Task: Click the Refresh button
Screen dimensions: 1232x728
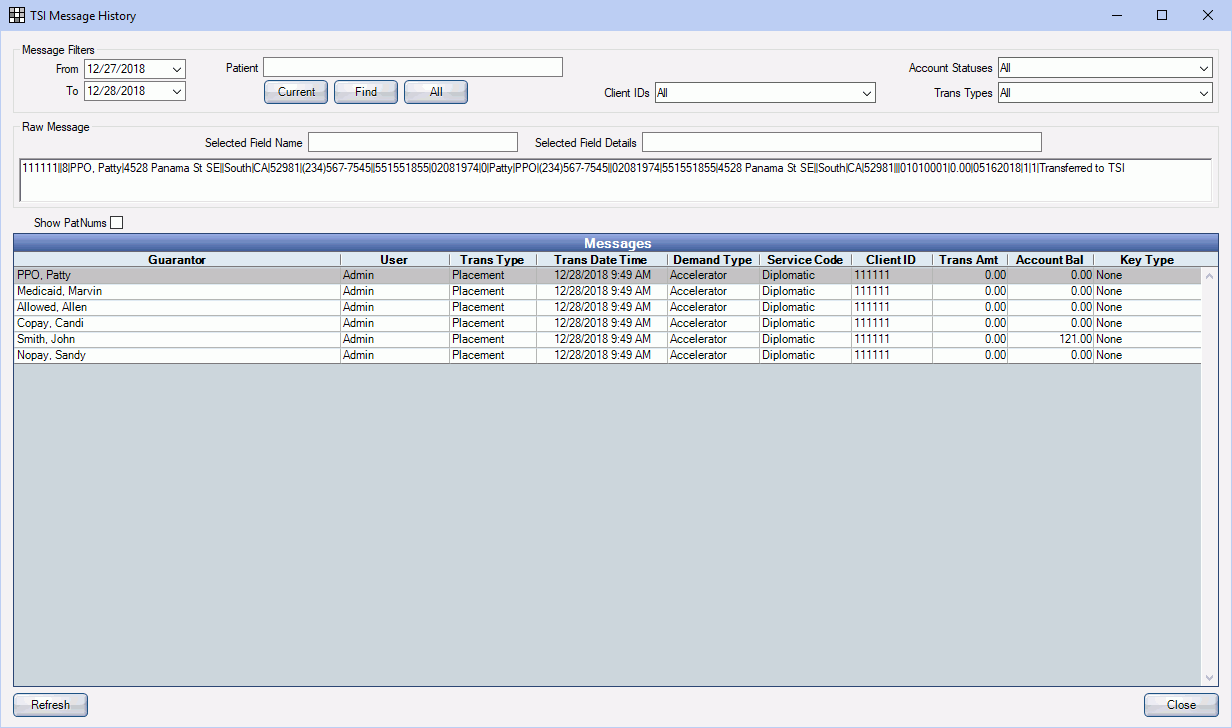Action: pos(50,705)
